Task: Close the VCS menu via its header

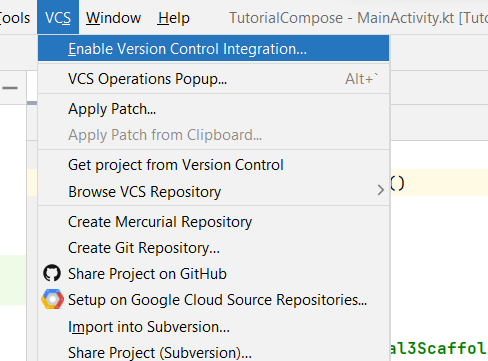Action: [x=58, y=17]
